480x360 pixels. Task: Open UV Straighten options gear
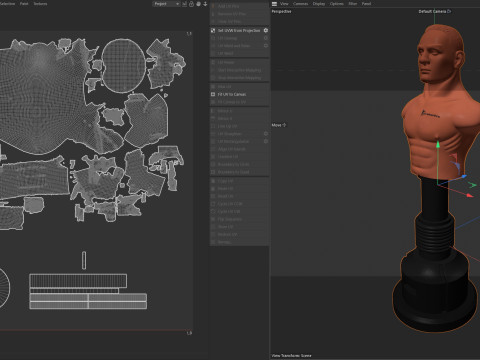[x=266, y=134]
